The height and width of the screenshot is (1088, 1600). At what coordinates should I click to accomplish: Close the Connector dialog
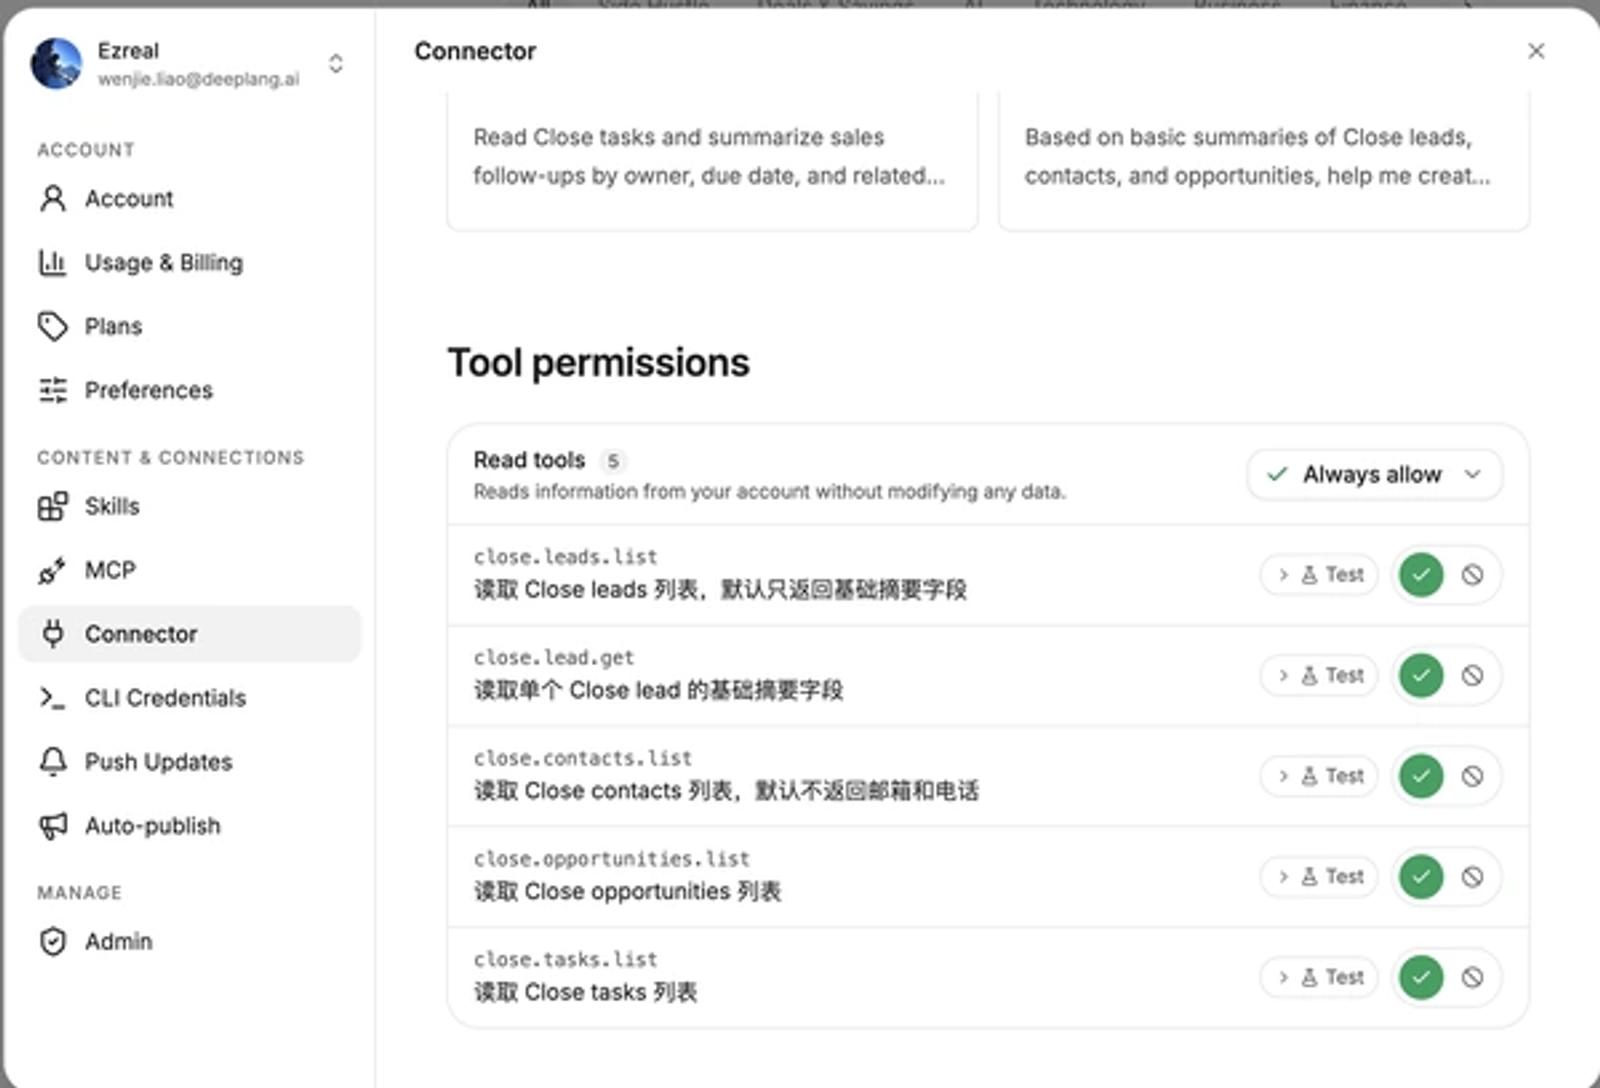click(1536, 51)
